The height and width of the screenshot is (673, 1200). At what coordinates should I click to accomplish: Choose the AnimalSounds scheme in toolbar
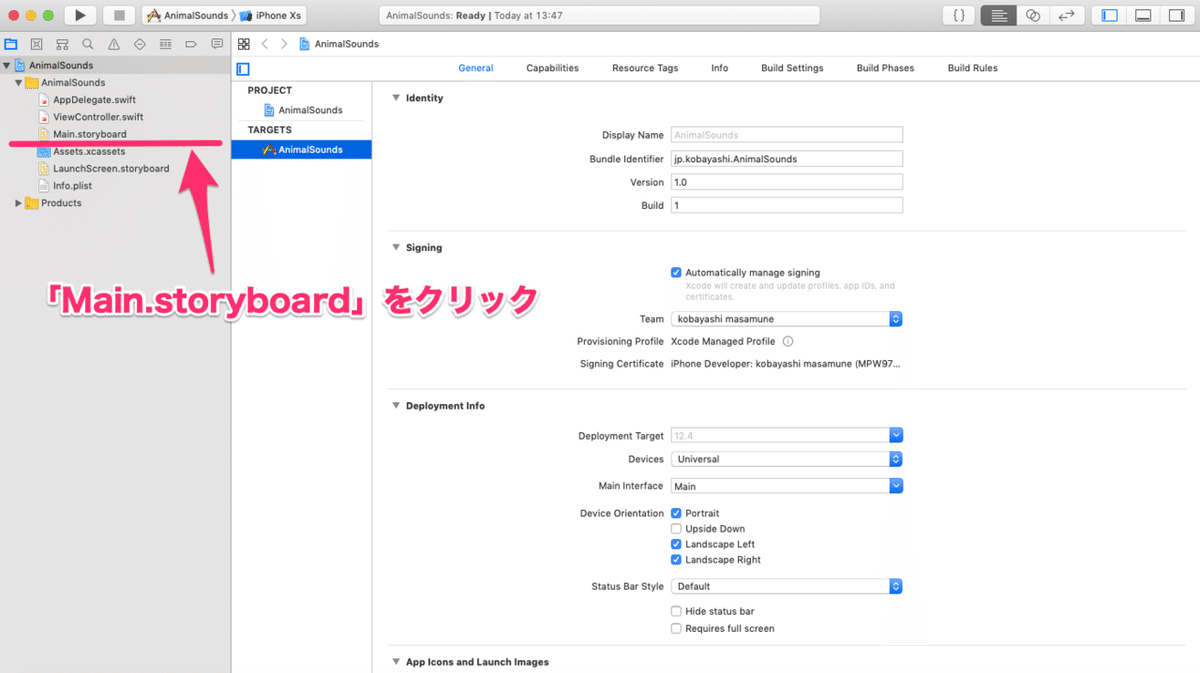pos(188,16)
